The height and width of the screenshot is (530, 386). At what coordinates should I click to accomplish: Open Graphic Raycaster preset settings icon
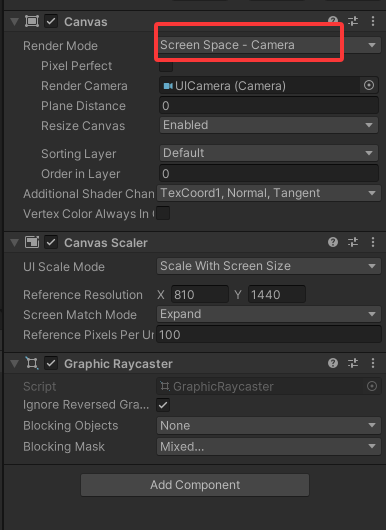click(x=353, y=363)
